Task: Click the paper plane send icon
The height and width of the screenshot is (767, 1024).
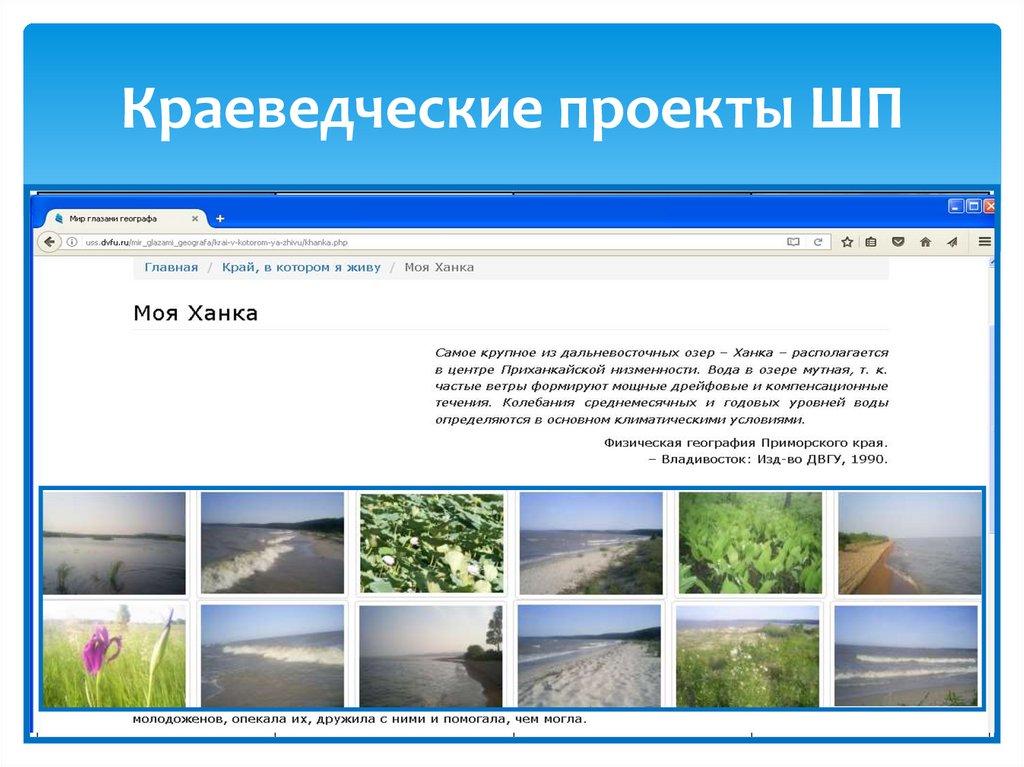Action: tap(952, 242)
